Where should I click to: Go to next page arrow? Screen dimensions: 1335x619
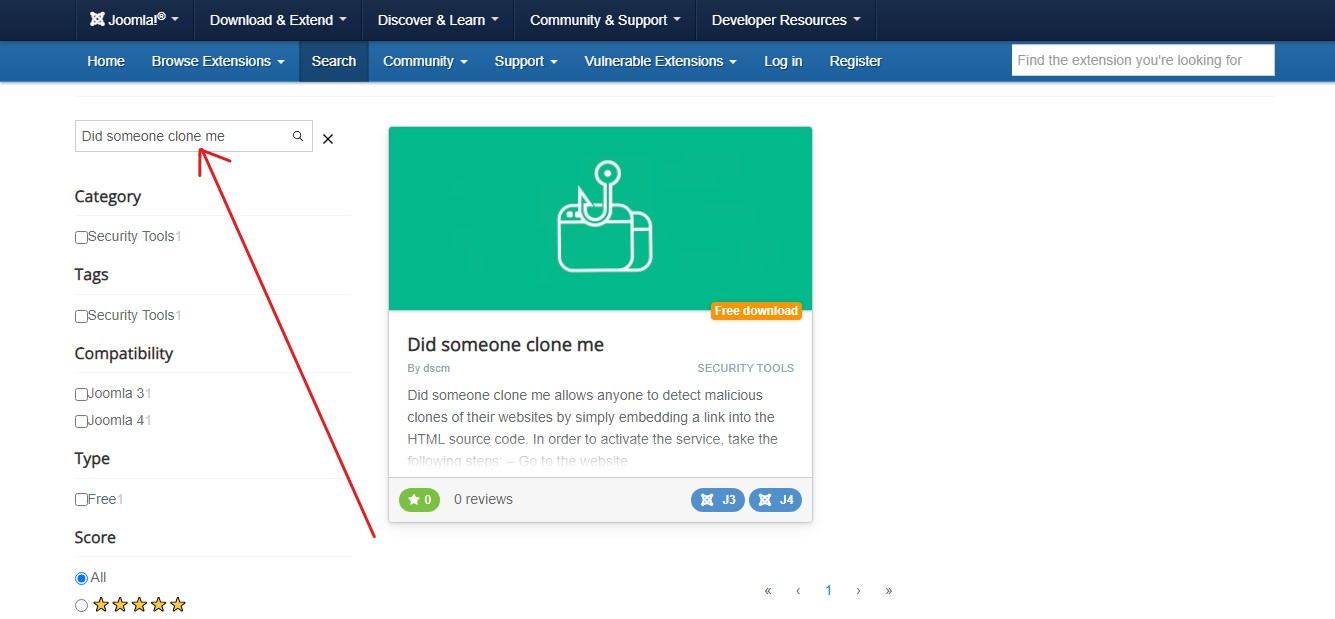(x=858, y=591)
